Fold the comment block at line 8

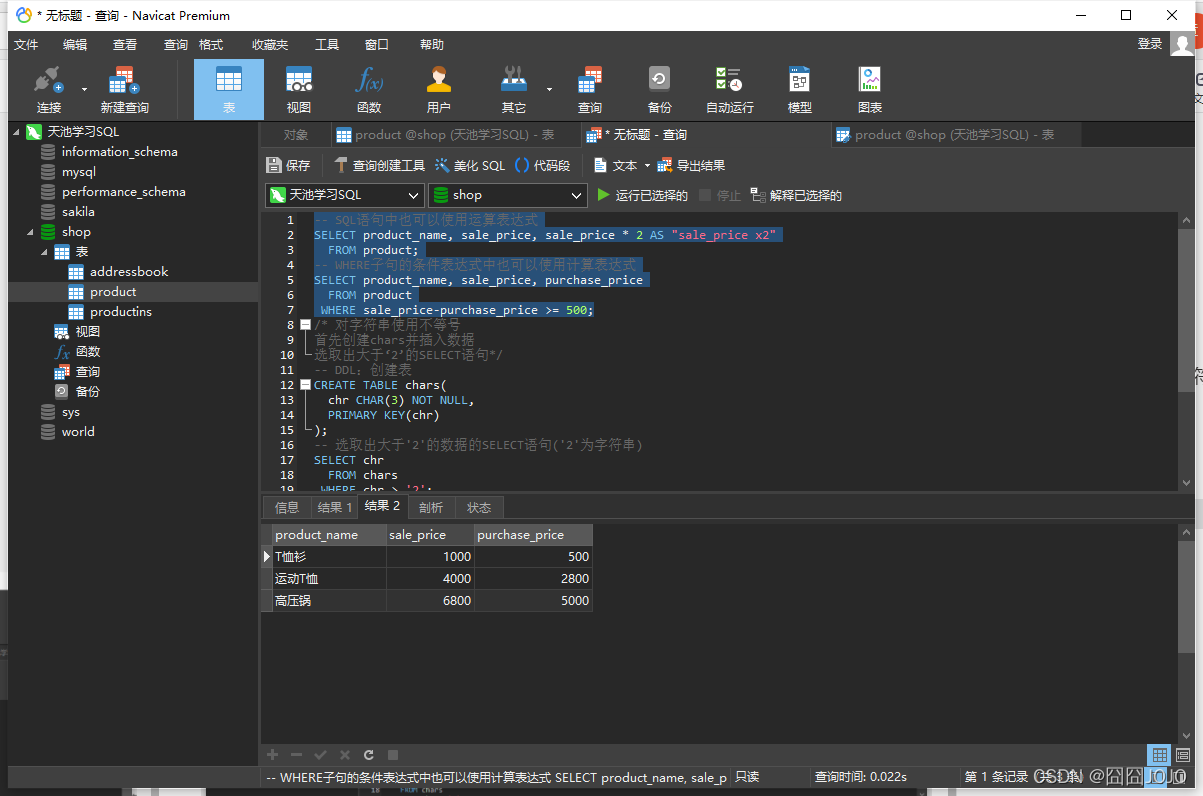pos(305,325)
